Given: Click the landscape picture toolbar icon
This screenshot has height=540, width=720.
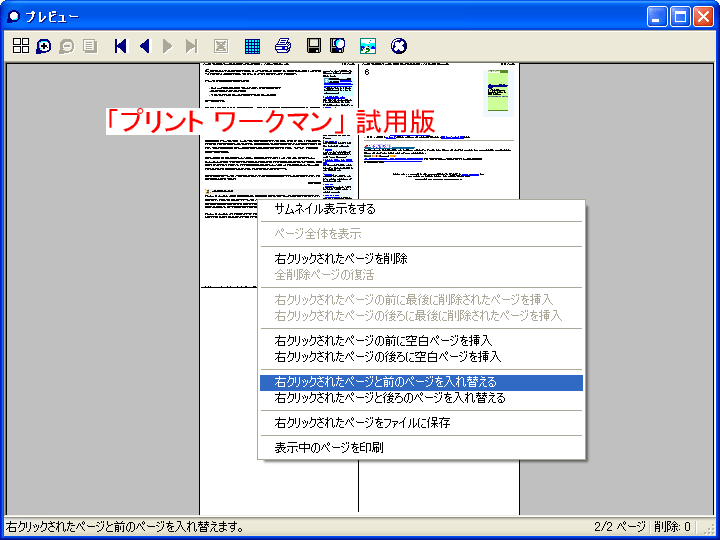Looking at the screenshot, I should click(x=368, y=46).
